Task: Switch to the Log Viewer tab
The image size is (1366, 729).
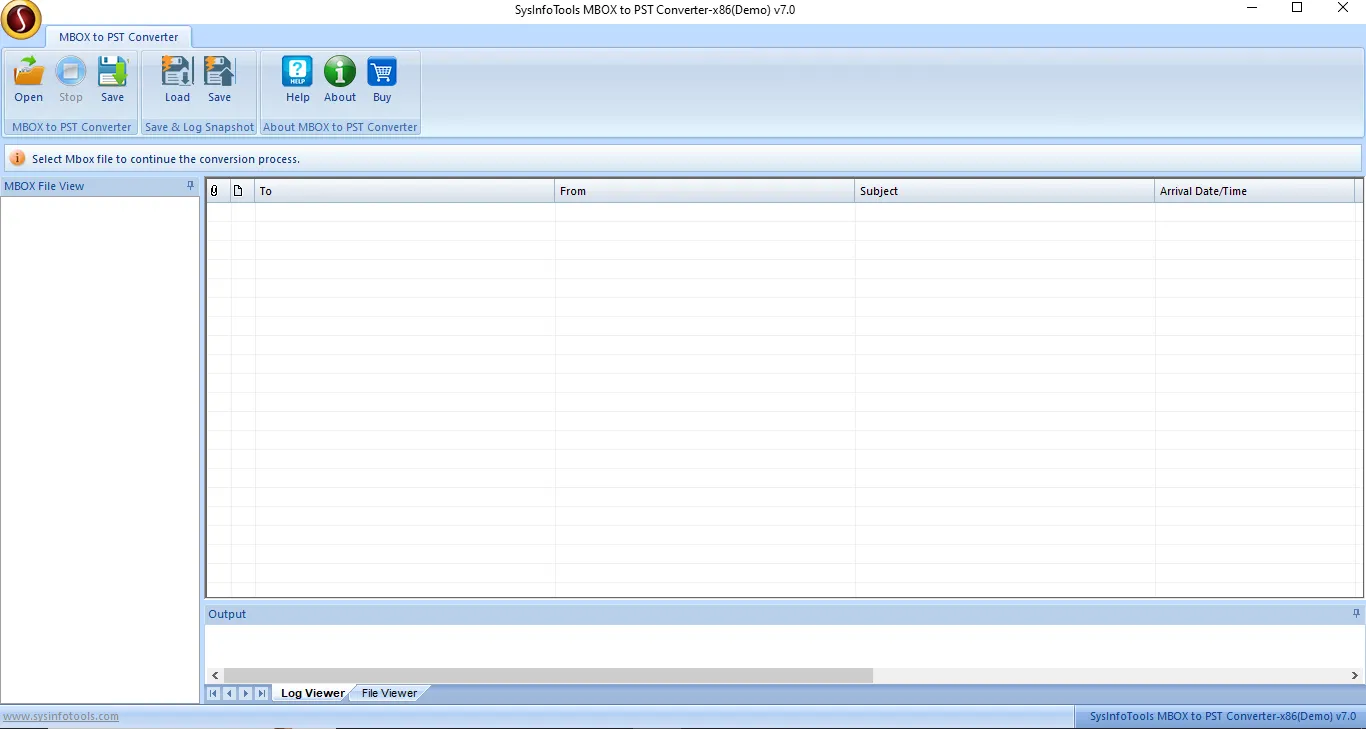Action: (x=312, y=693)
